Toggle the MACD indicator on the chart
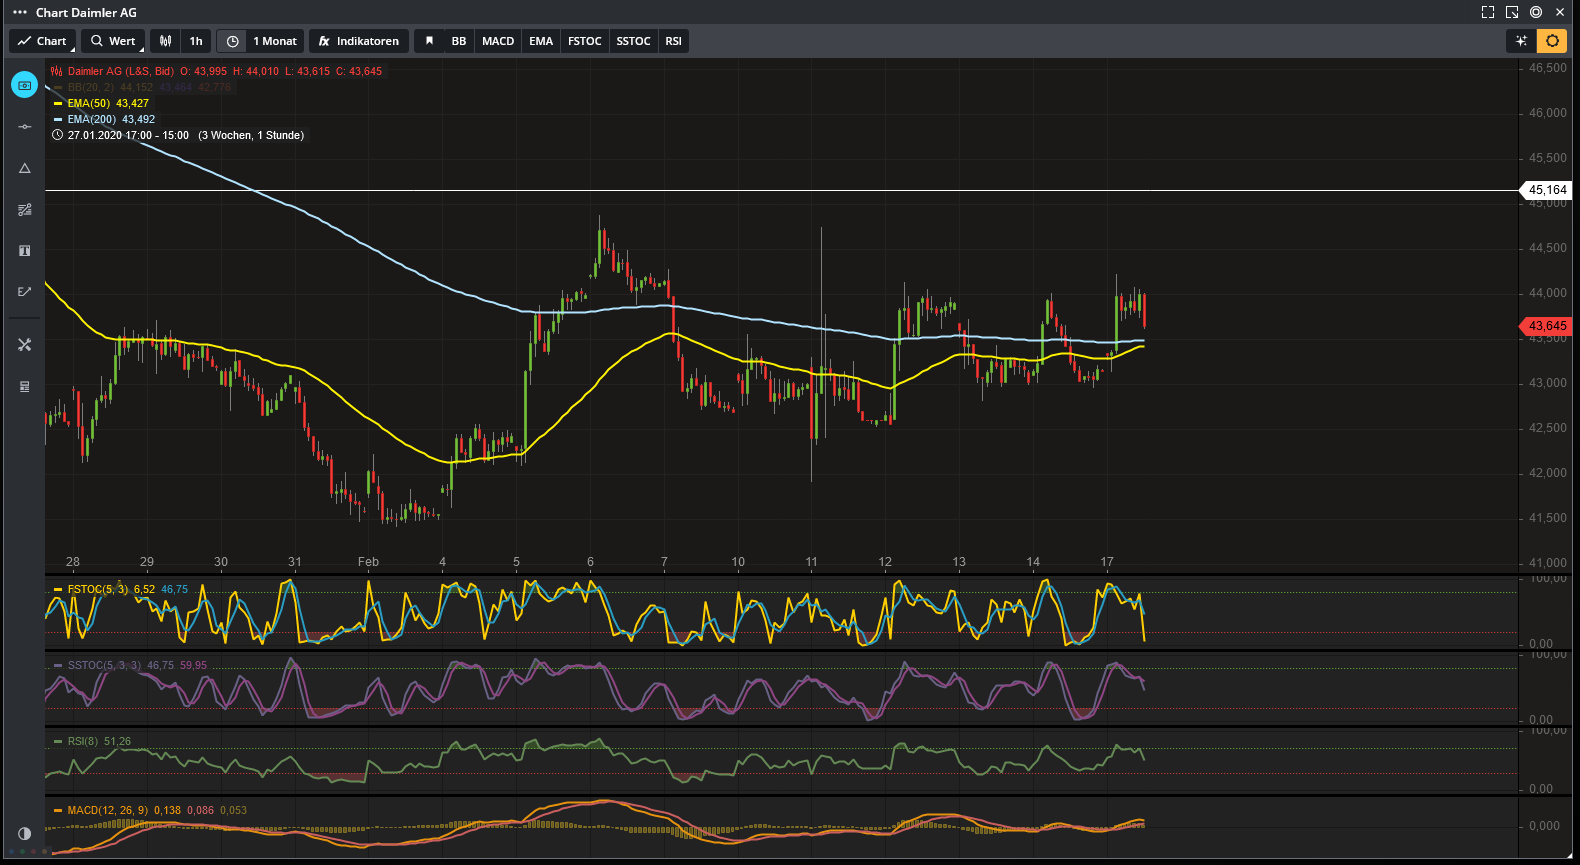 498,41
